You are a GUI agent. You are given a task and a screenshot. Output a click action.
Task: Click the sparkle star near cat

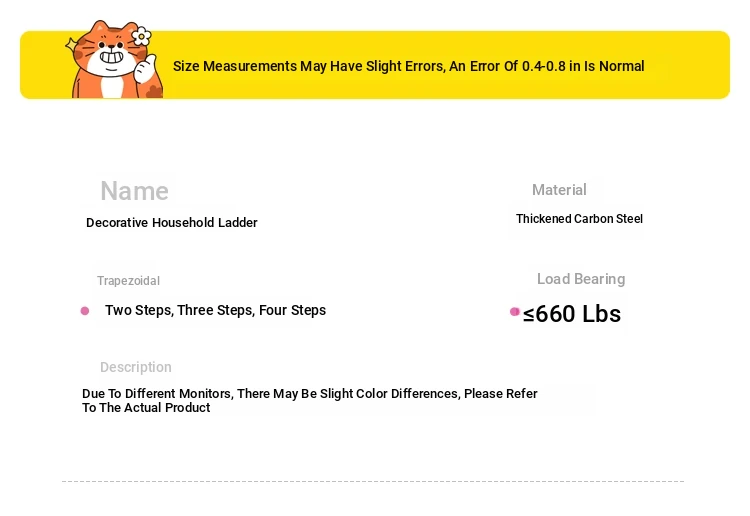[x=71, y=44]
